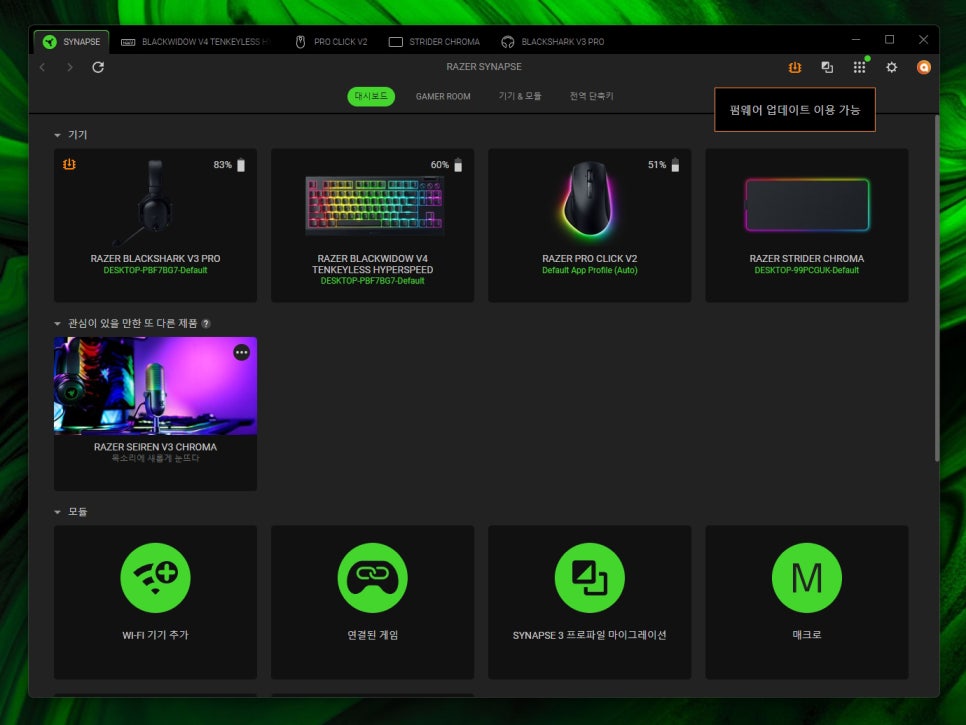Open the three-dot menu on Seiren V3 card
This screenshot has width=966, height=725.
(x=241, y=352)
